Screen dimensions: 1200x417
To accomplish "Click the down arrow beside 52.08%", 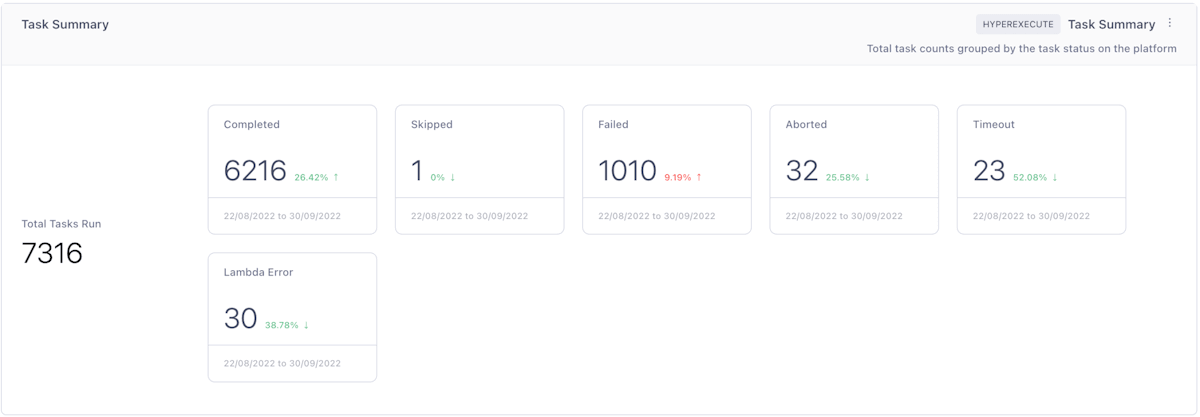I will pos(1054,177).
